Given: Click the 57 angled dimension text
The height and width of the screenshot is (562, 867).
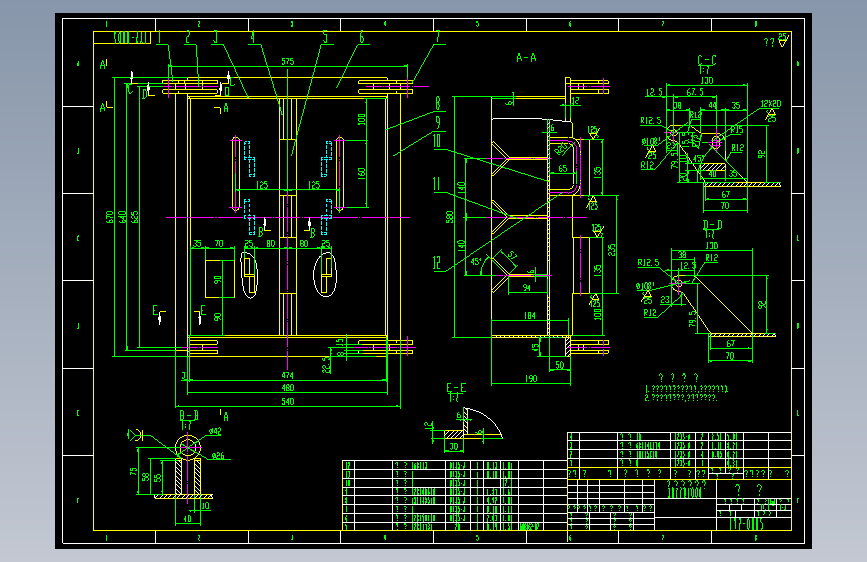Looking at the screenshot, I should [x=513, y=256].
